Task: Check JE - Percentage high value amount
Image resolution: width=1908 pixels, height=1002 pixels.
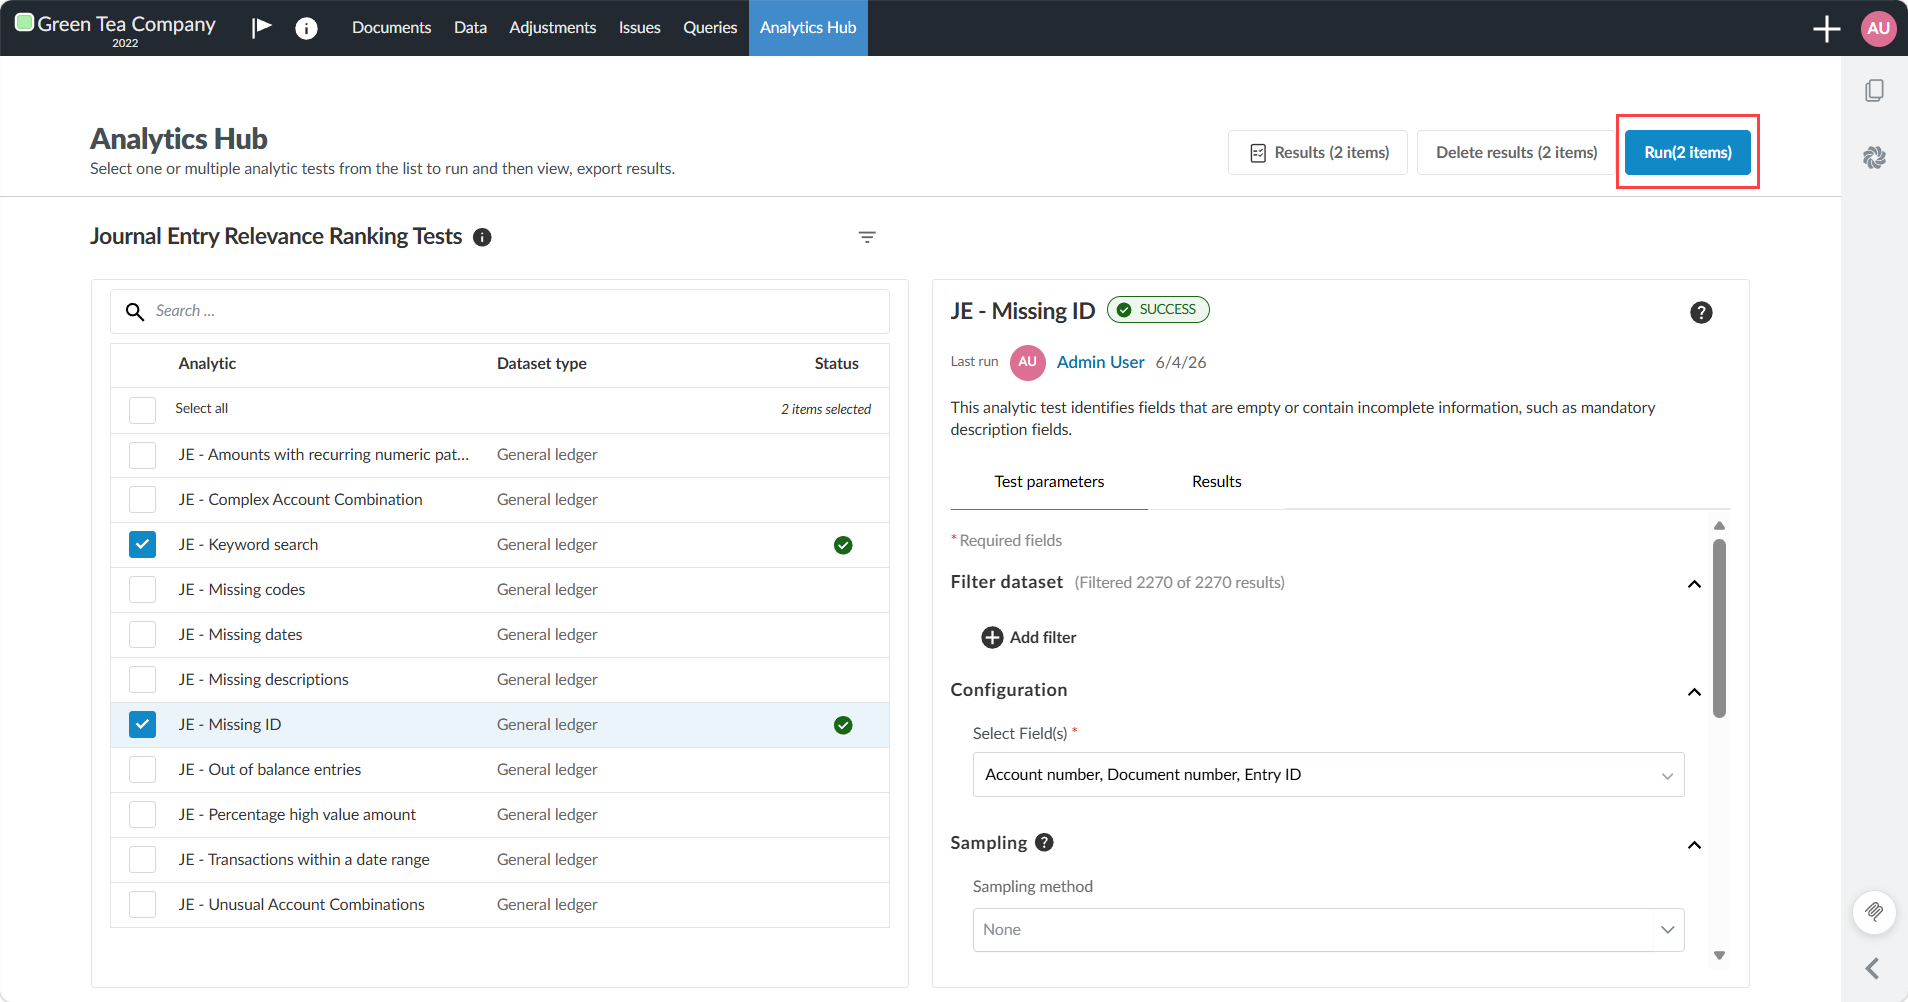Action: (142, 815)
